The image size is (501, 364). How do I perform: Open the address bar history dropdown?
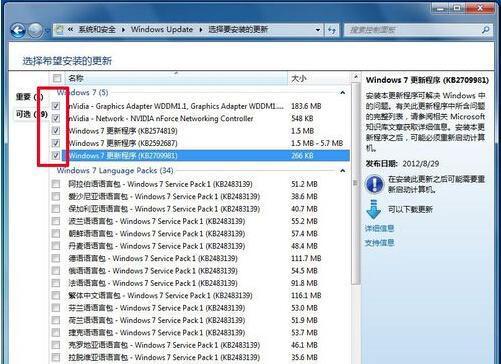(x=318, y=30)
